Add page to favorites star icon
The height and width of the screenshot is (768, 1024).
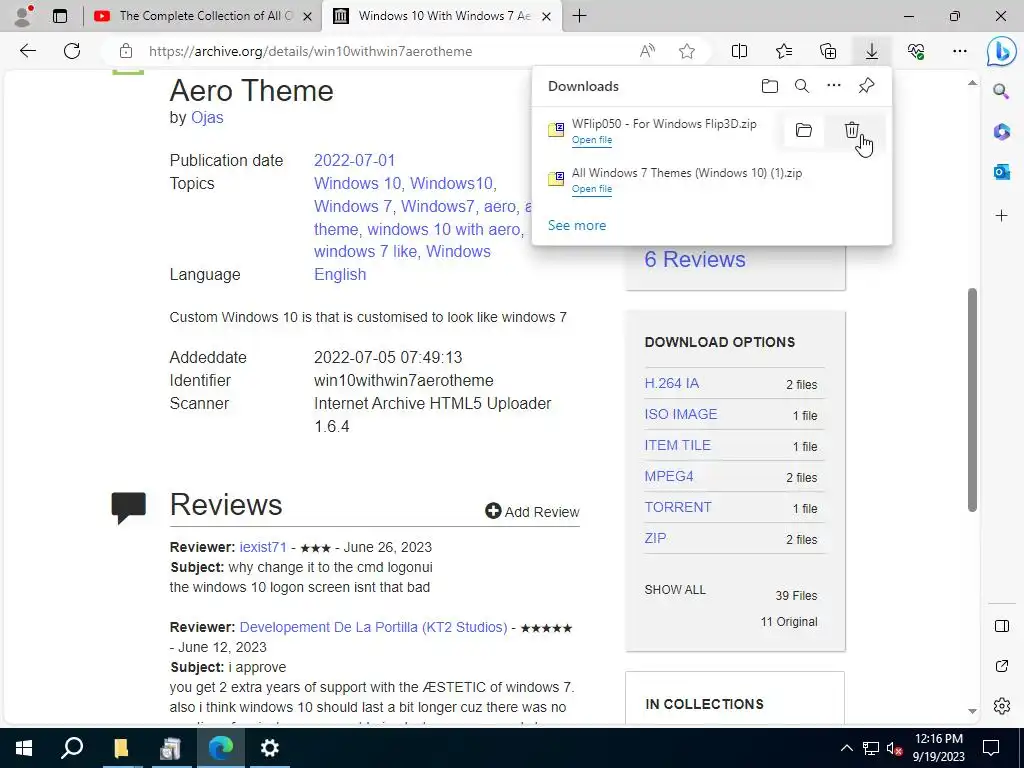coord(686,51)
